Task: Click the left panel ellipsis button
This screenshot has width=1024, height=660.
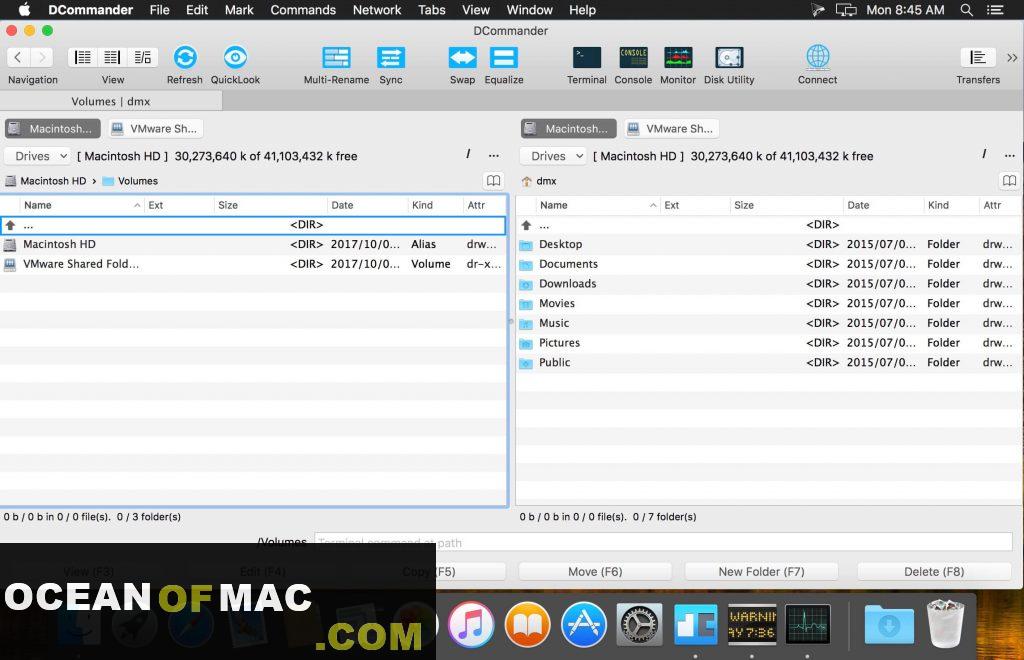Action: coord(494,155)
